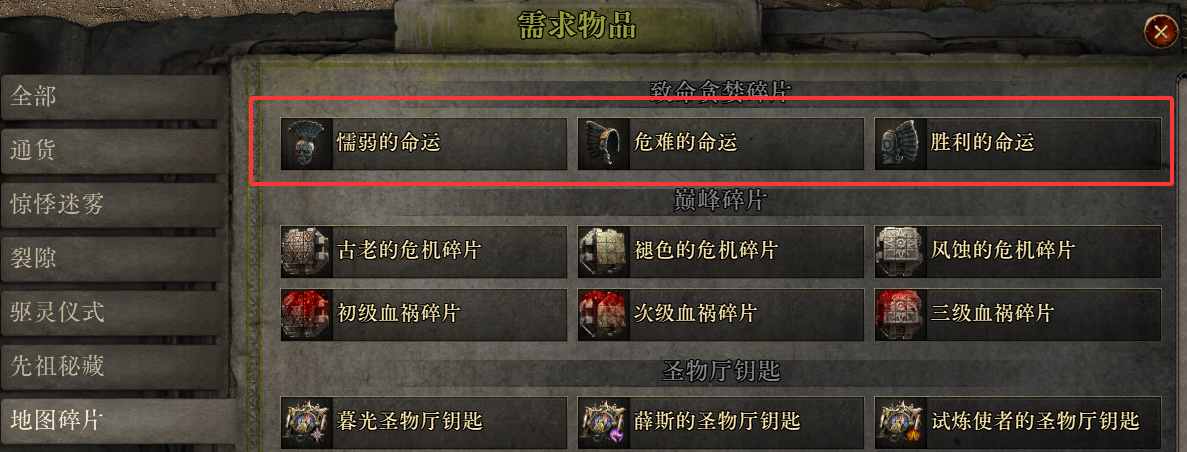Select the 薛斯的圣物厅钥匙 item

tap(721, 422)
